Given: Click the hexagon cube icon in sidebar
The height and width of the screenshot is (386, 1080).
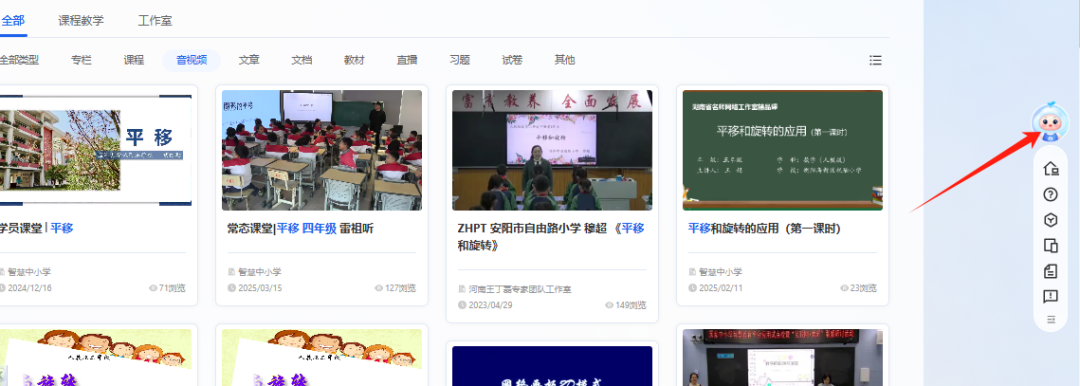Looking at the screenshot, I should (1050, 220).
